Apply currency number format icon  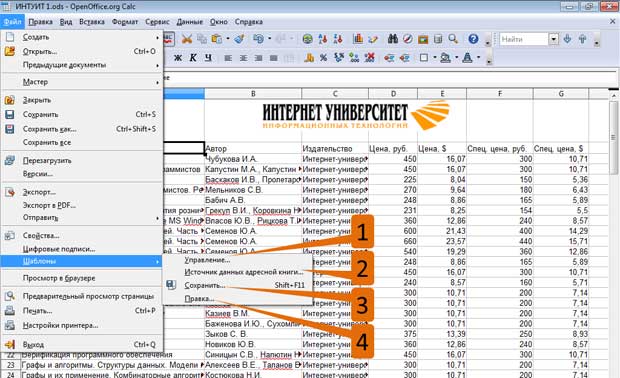coord(309,58)
